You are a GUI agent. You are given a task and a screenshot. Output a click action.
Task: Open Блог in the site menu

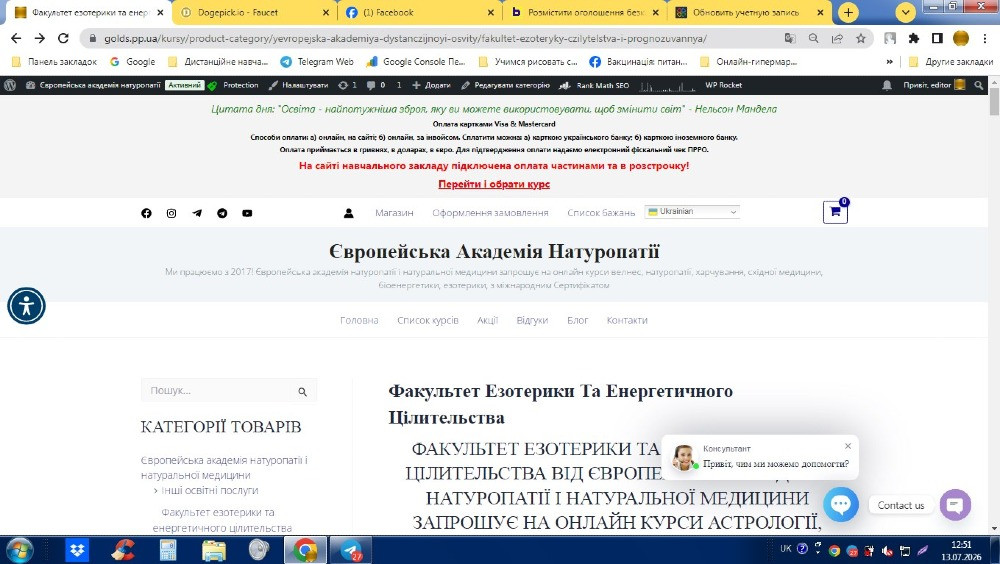tap(577, 320)
